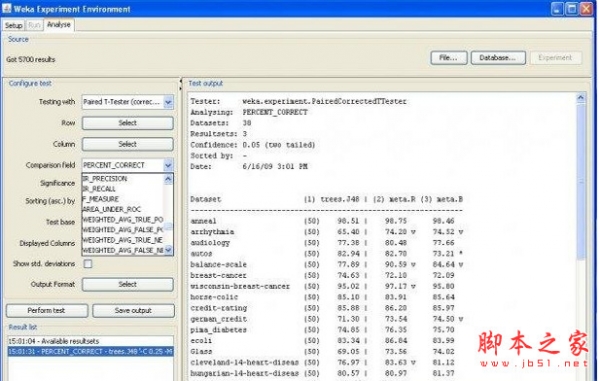Click the wisconsin-breast-cancer dataset row
This screenshot has width=600, height=381.
(x=326, y=287)
